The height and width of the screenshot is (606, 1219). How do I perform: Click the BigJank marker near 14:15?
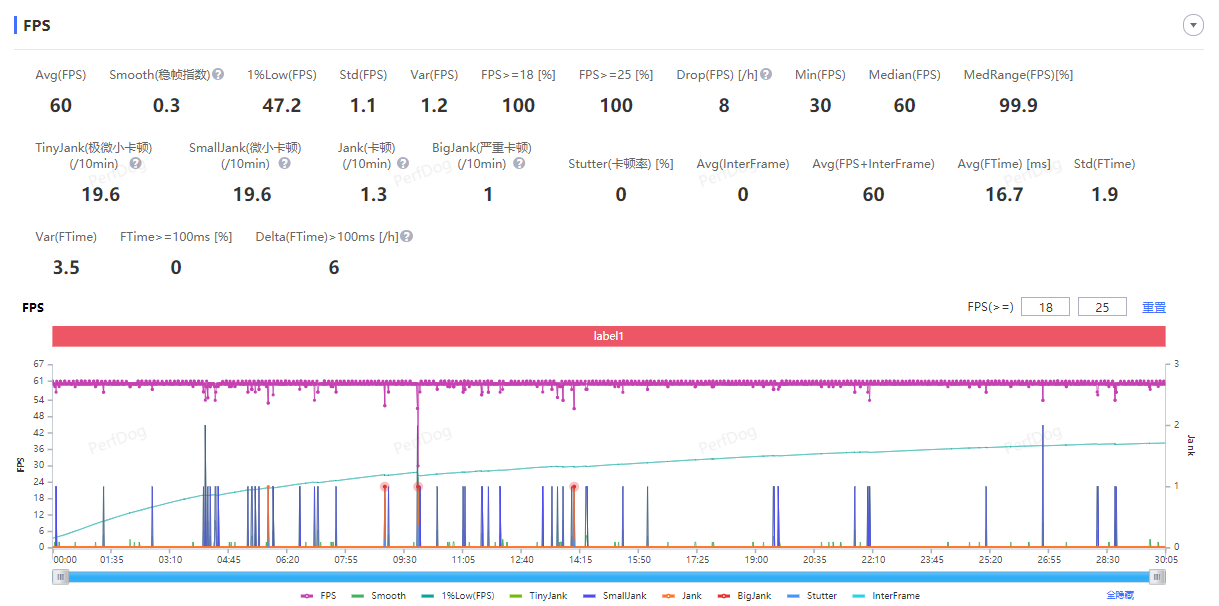pos(574,487)
